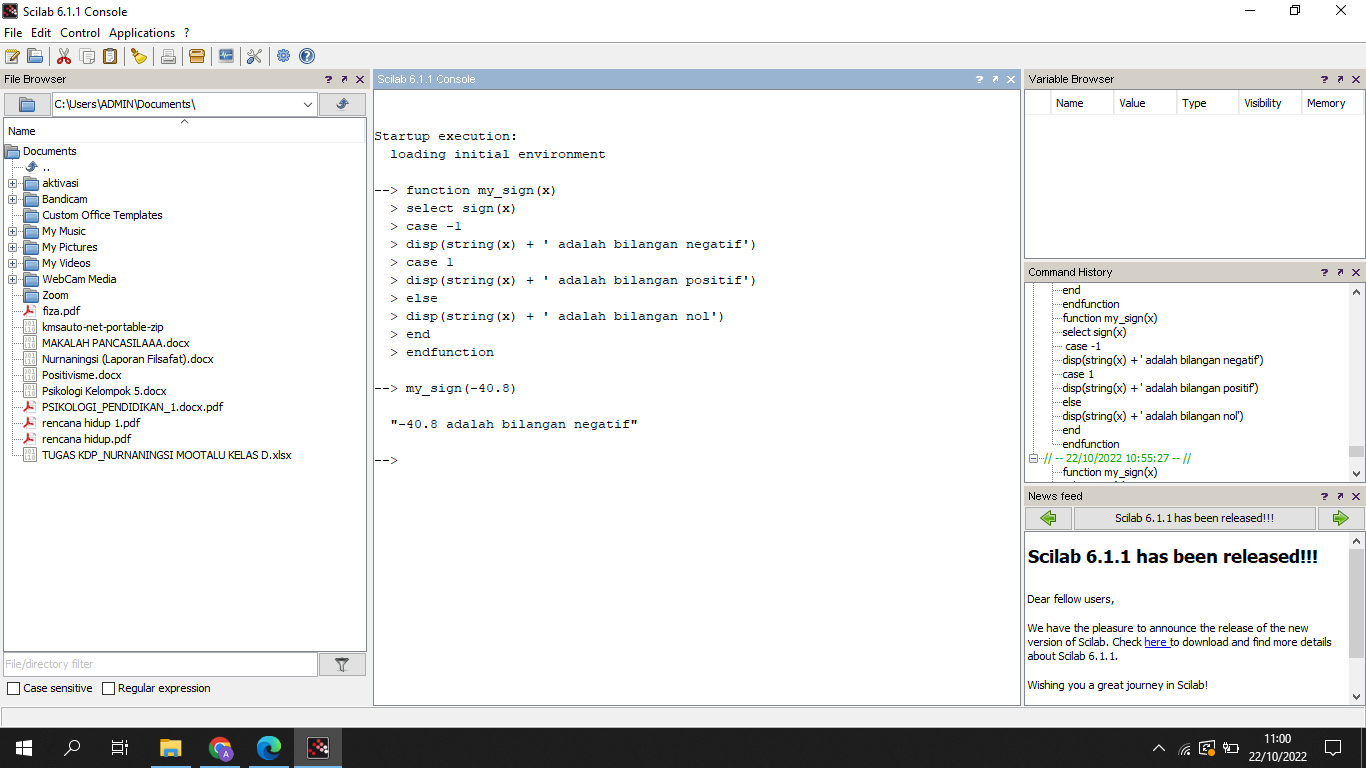Open the directory path dropdown
This screenshot has height=768, width=1366.
tap(307, 104)
